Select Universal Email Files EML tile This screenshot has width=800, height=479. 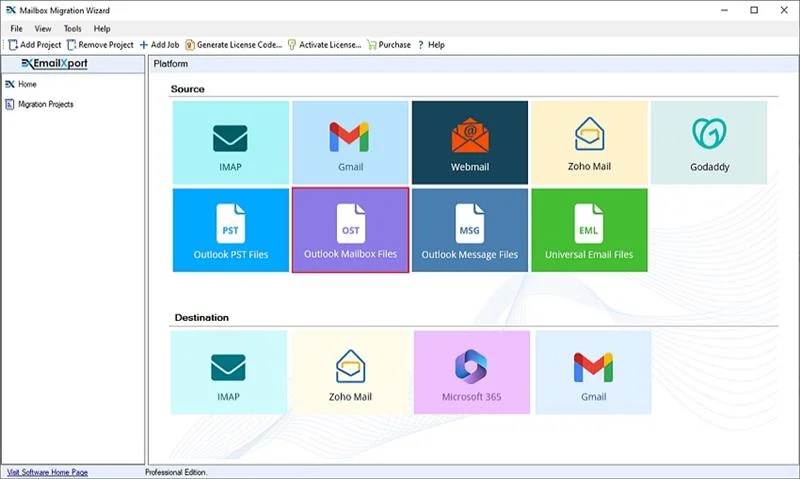click(x=589, y=230)
